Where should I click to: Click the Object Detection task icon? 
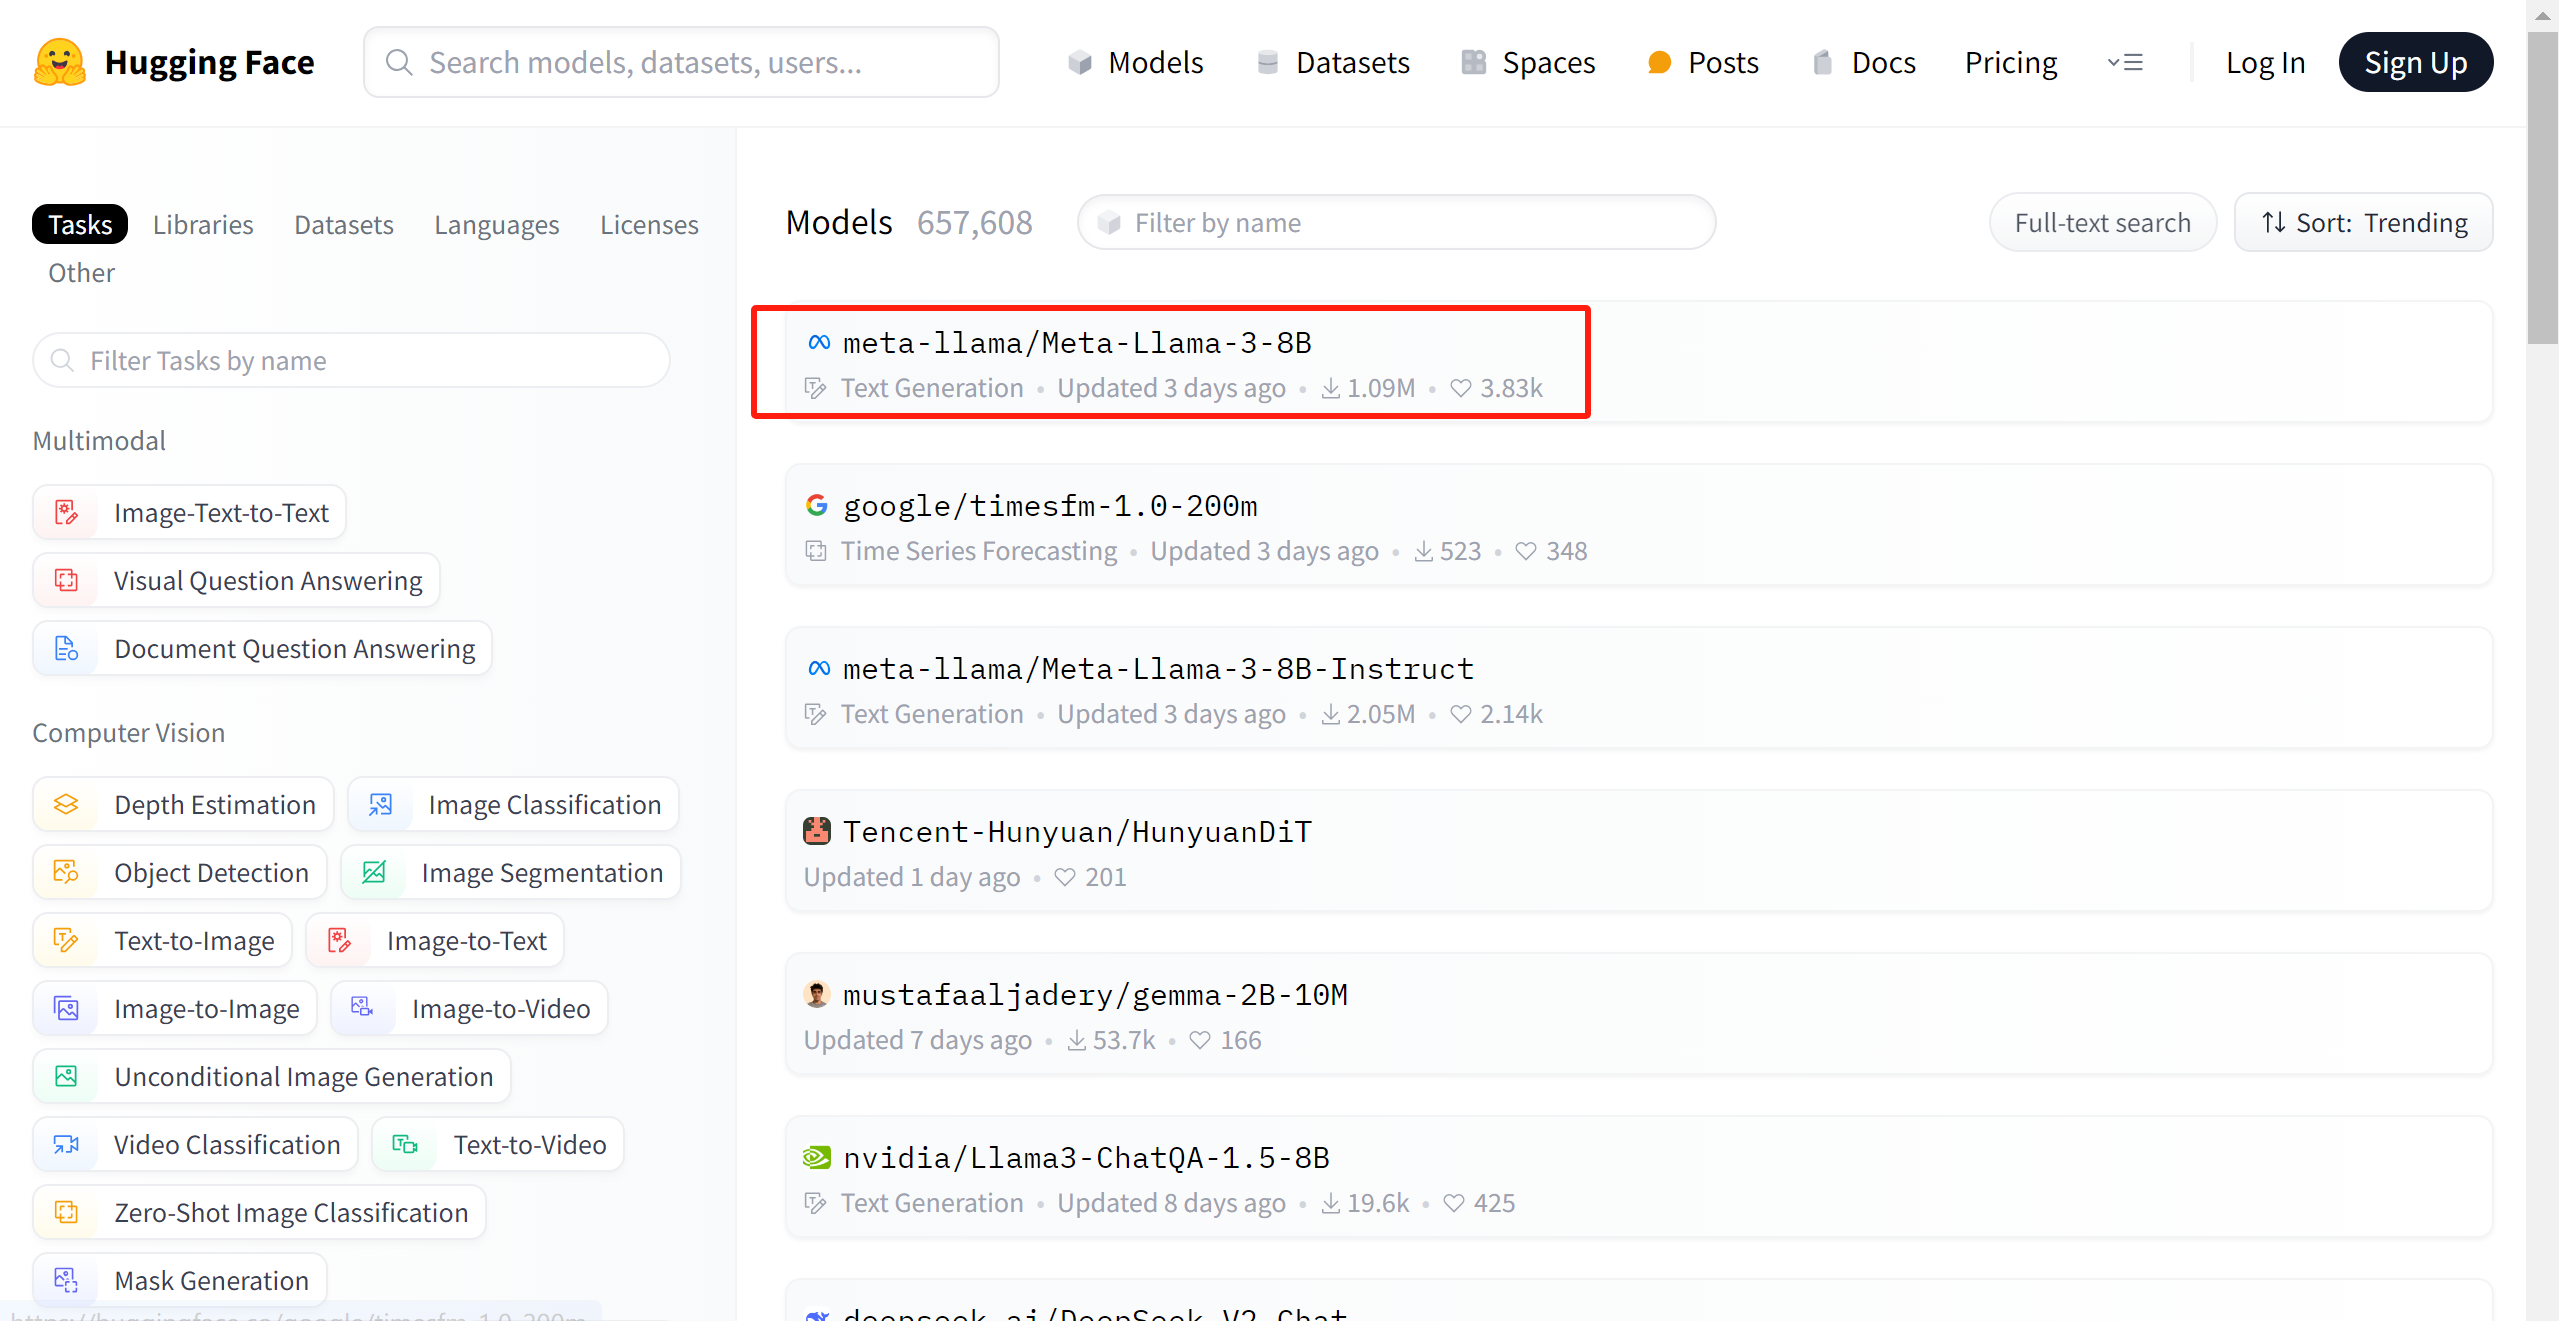[66, 873]
